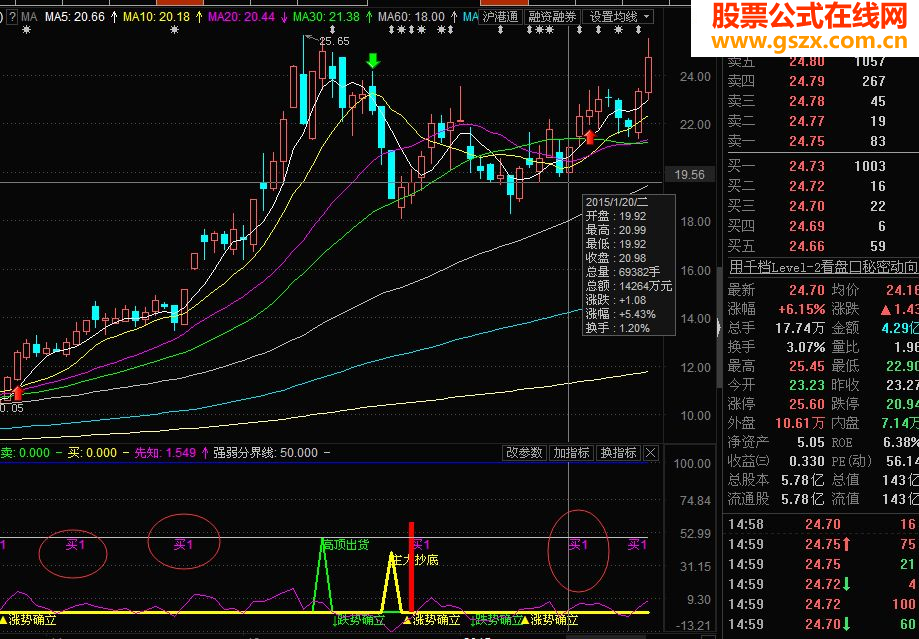Open the 用千档Level-2看盘口秘密动向 link
The height and width of the screenshot is (639, 919).
point(823,267)
